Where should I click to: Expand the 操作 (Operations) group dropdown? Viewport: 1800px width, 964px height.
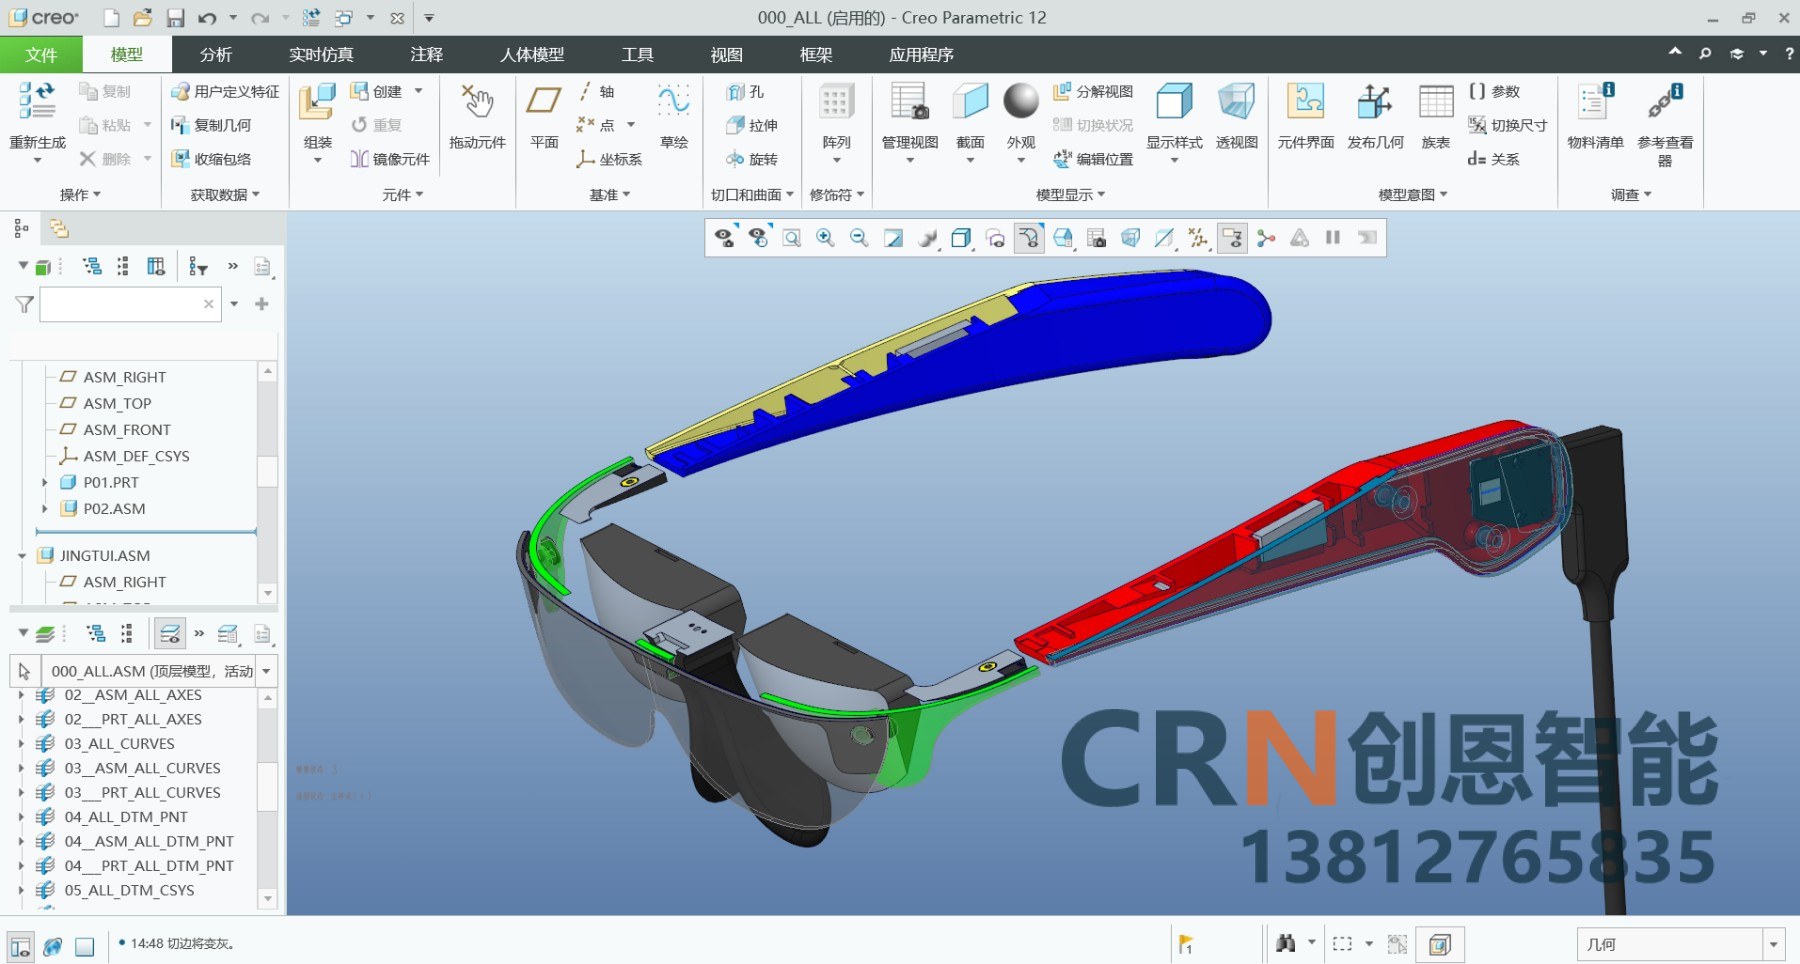point(80,195)
